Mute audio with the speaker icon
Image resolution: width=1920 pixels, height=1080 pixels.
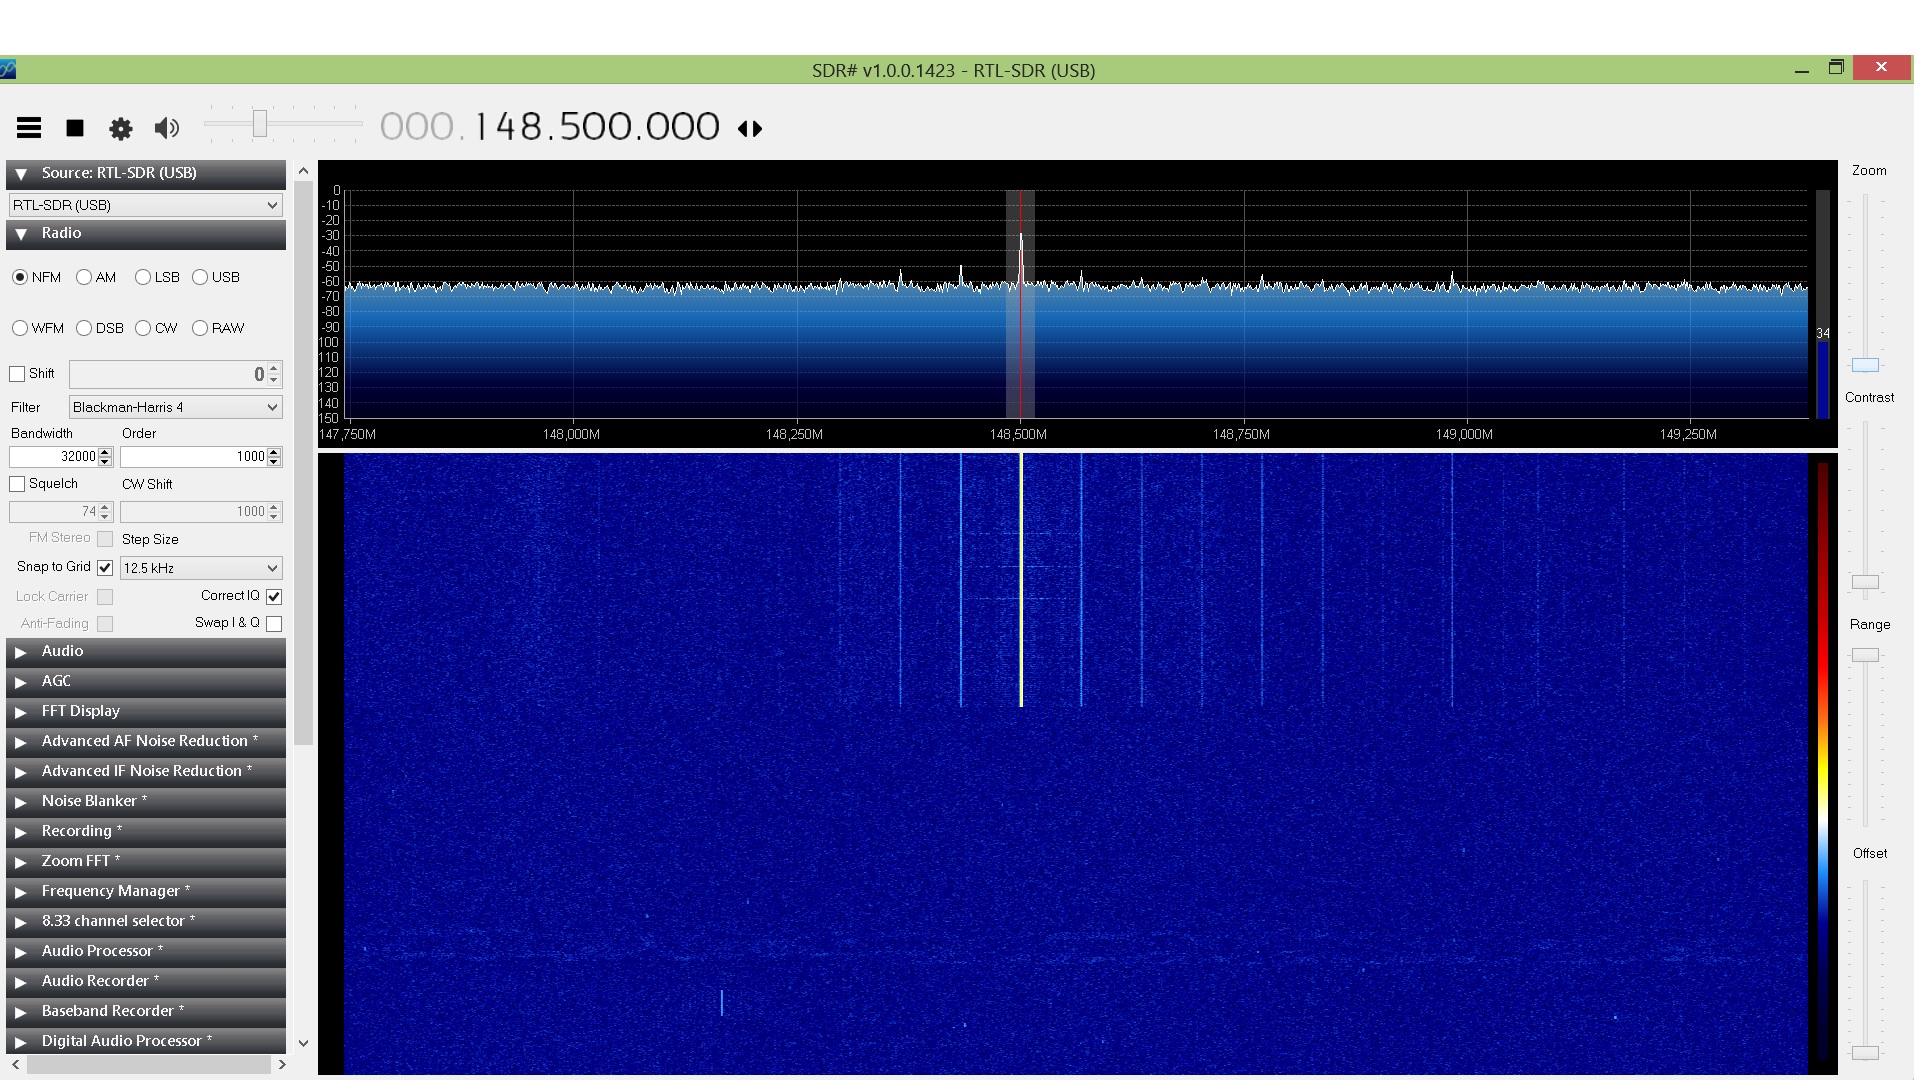click(167, 128)
